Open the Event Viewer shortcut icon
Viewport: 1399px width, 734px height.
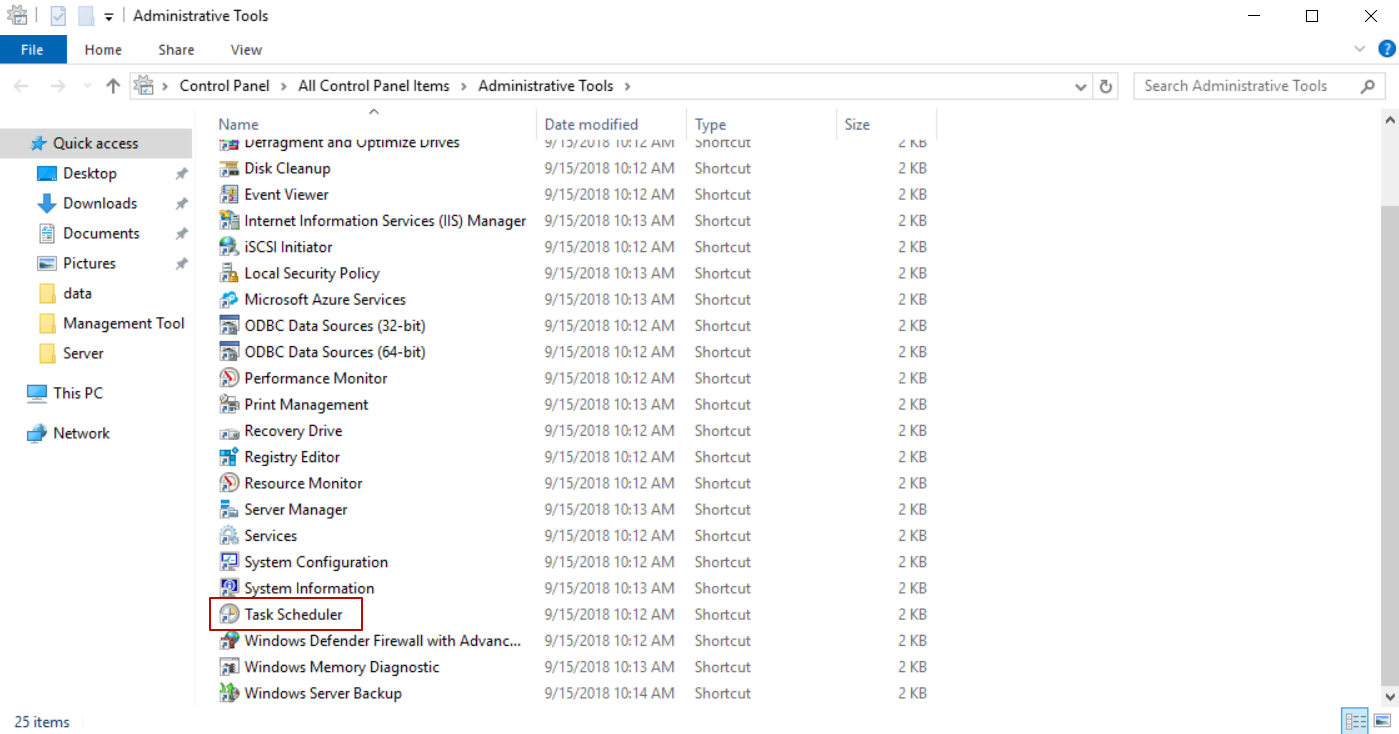coord(229,194)
